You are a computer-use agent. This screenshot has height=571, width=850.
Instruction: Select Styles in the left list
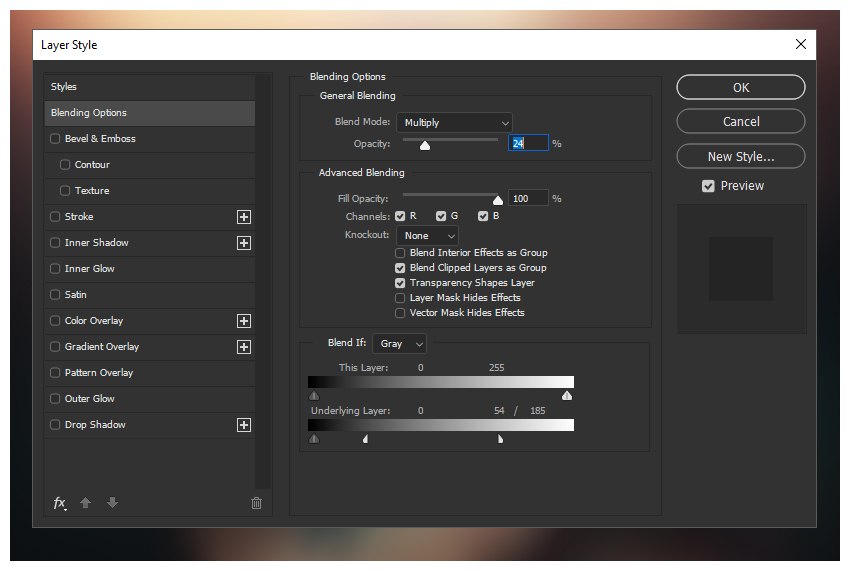pyautogui.click(x=150, y=87)
